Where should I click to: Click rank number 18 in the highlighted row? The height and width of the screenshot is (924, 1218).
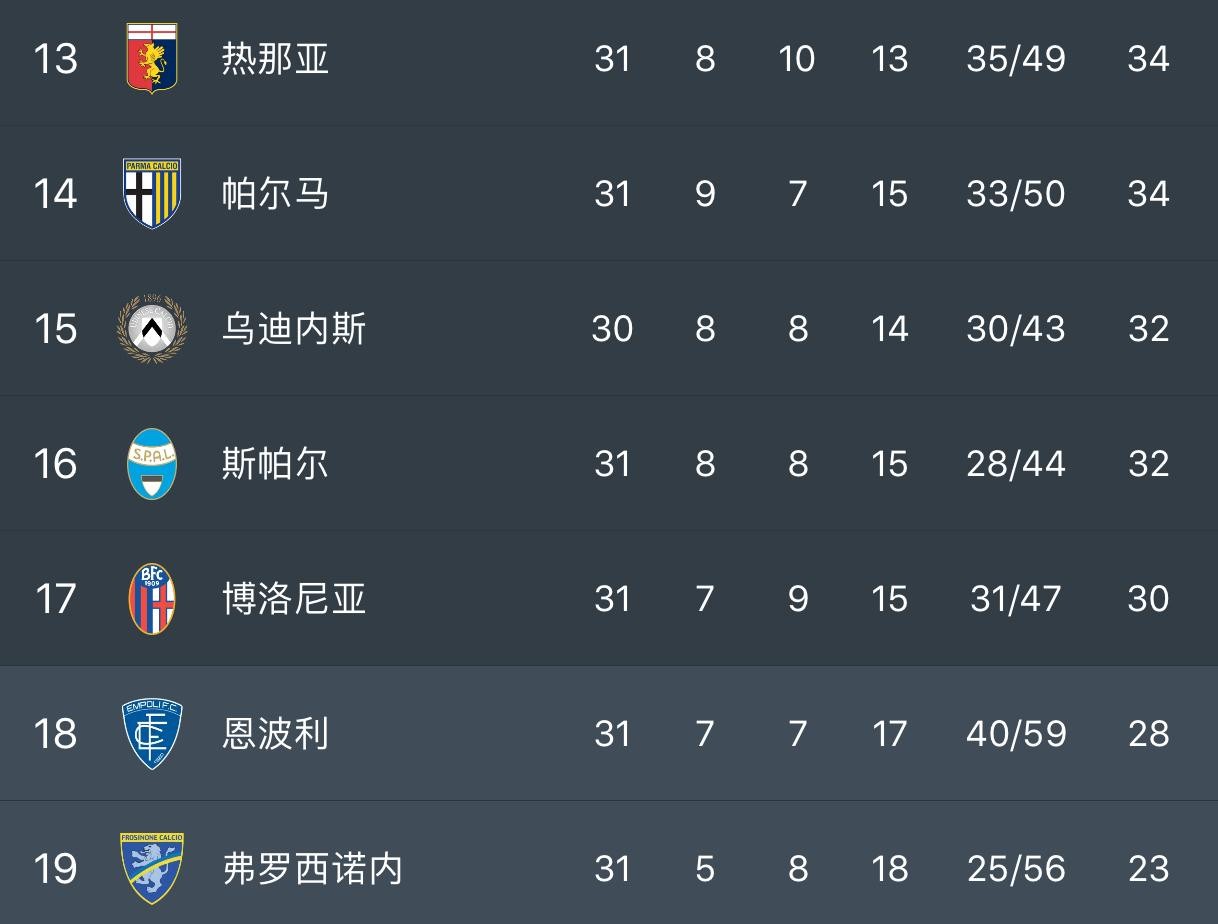[55, 734]
